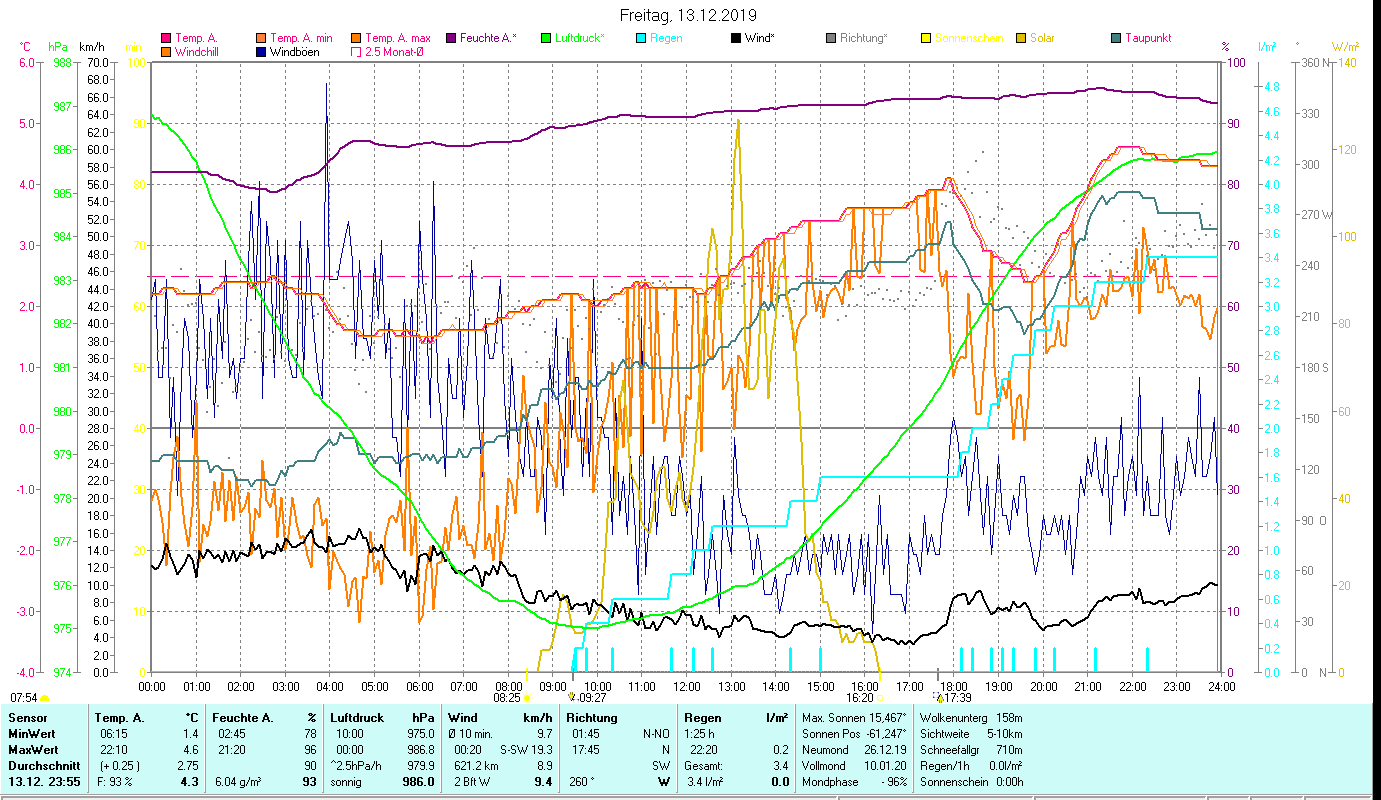Viewport: 1381px width, 800px height.
Task: Click the current temperature value 4.3
Action: [190, 782]
